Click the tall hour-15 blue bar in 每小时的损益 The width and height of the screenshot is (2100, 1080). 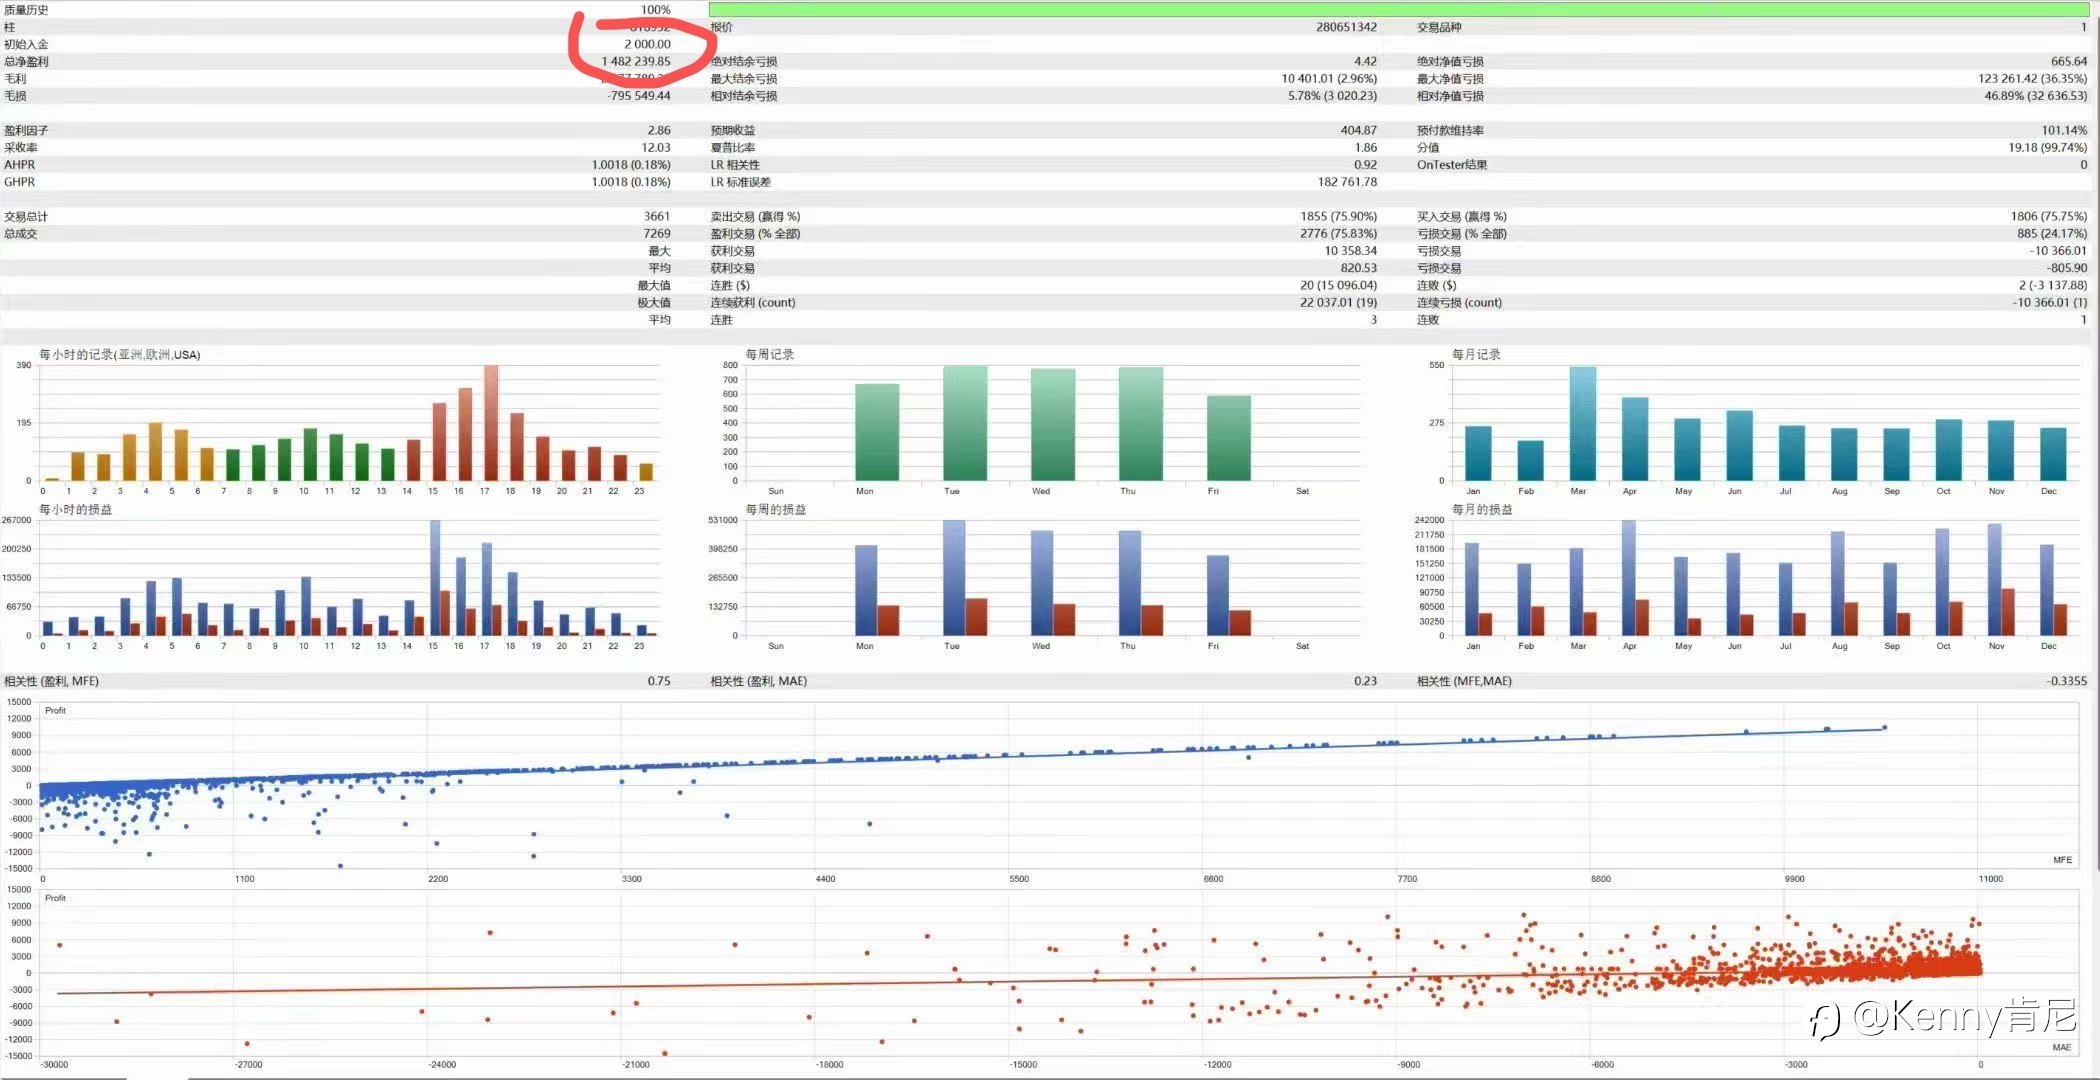[435, 577]
